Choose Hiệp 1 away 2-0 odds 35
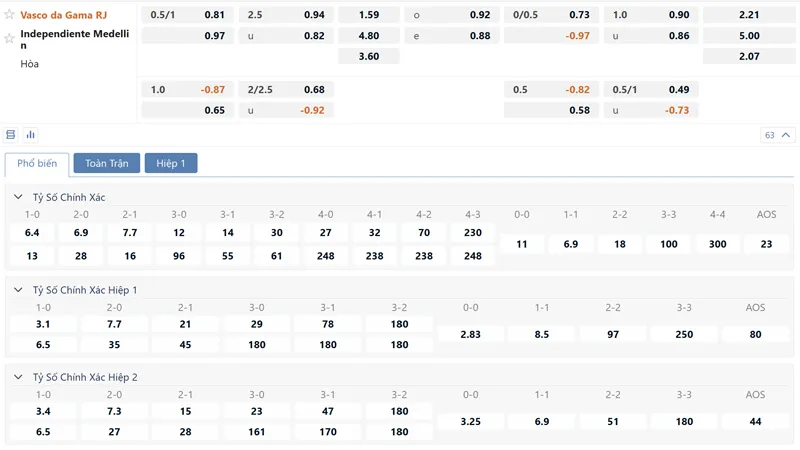800x450 pixels. pos(114,344)
